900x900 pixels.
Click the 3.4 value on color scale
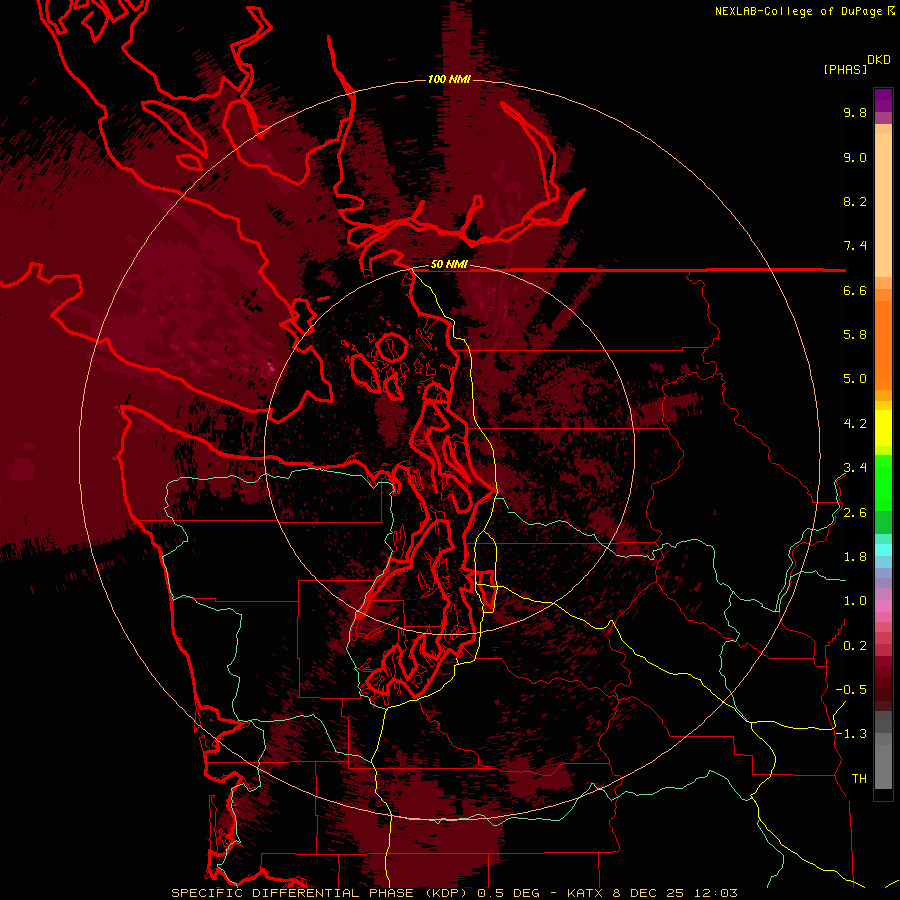click(855, 468)
